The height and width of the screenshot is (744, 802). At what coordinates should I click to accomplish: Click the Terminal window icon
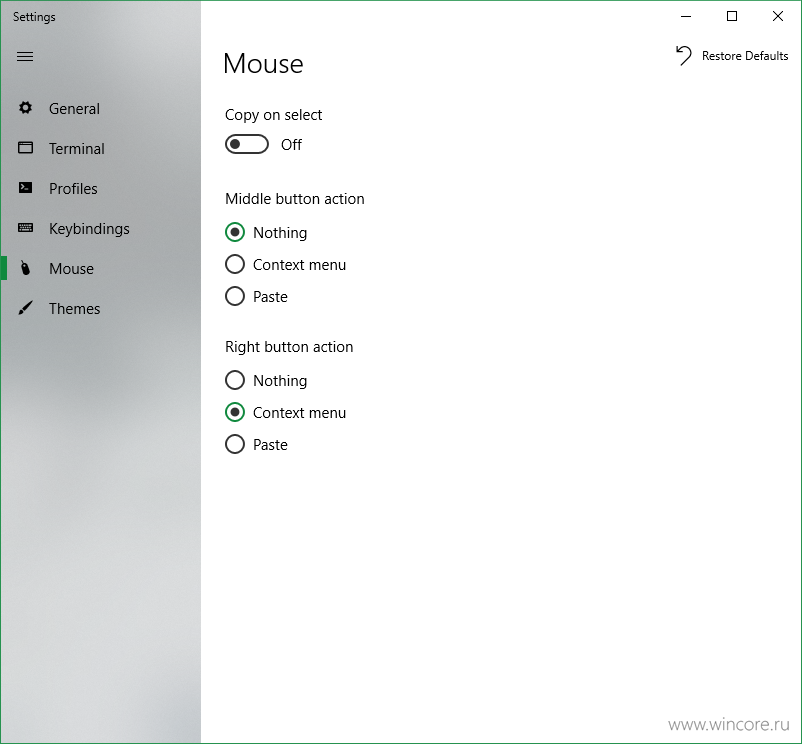tap(25, 148)
